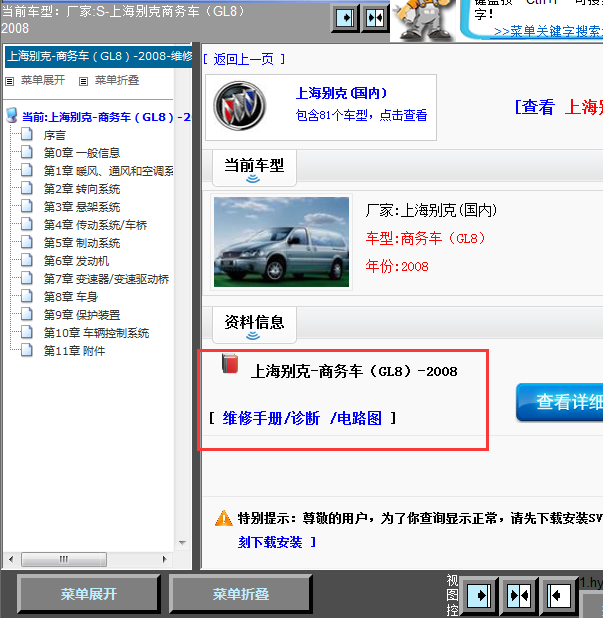Open 第2章 转向系统 chapter
This screenshot has width=603, height=618.
(82, 189)
